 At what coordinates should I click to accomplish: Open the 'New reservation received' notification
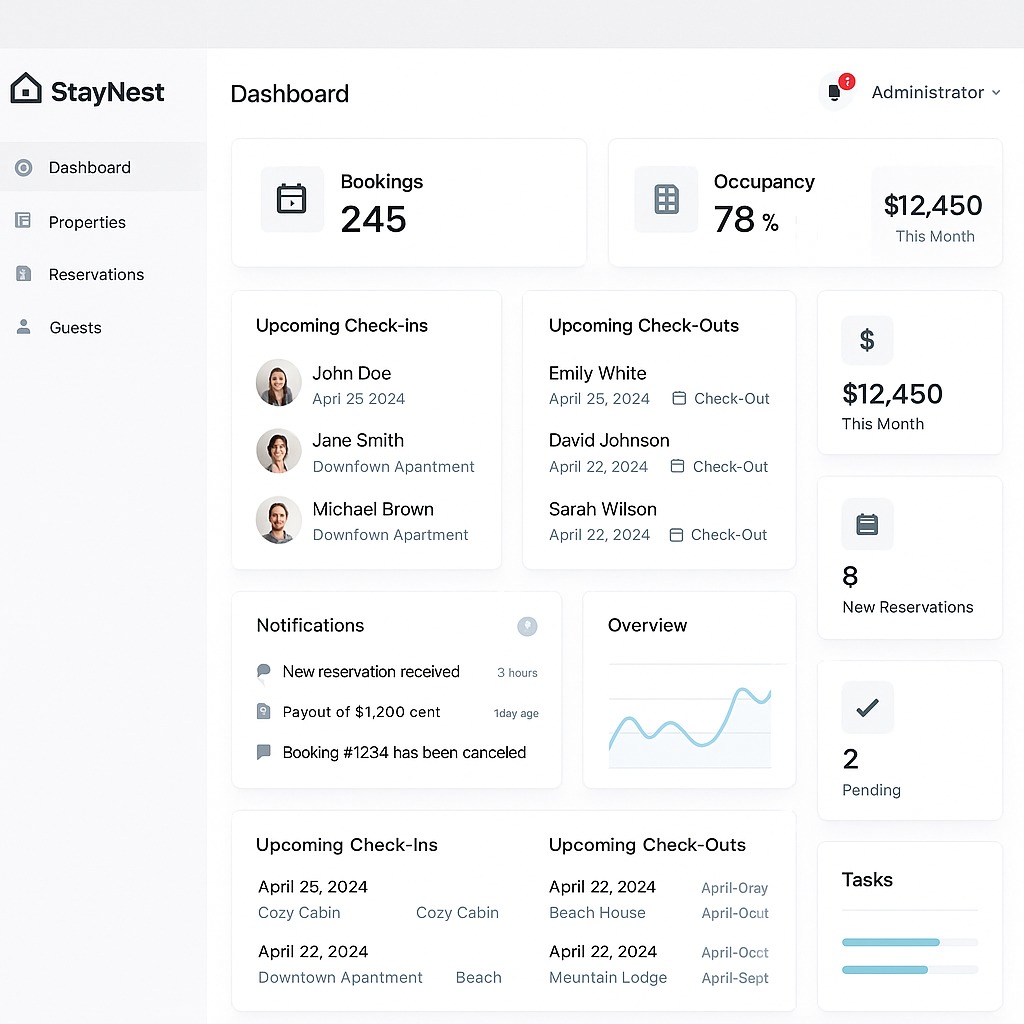coord(371,672)
